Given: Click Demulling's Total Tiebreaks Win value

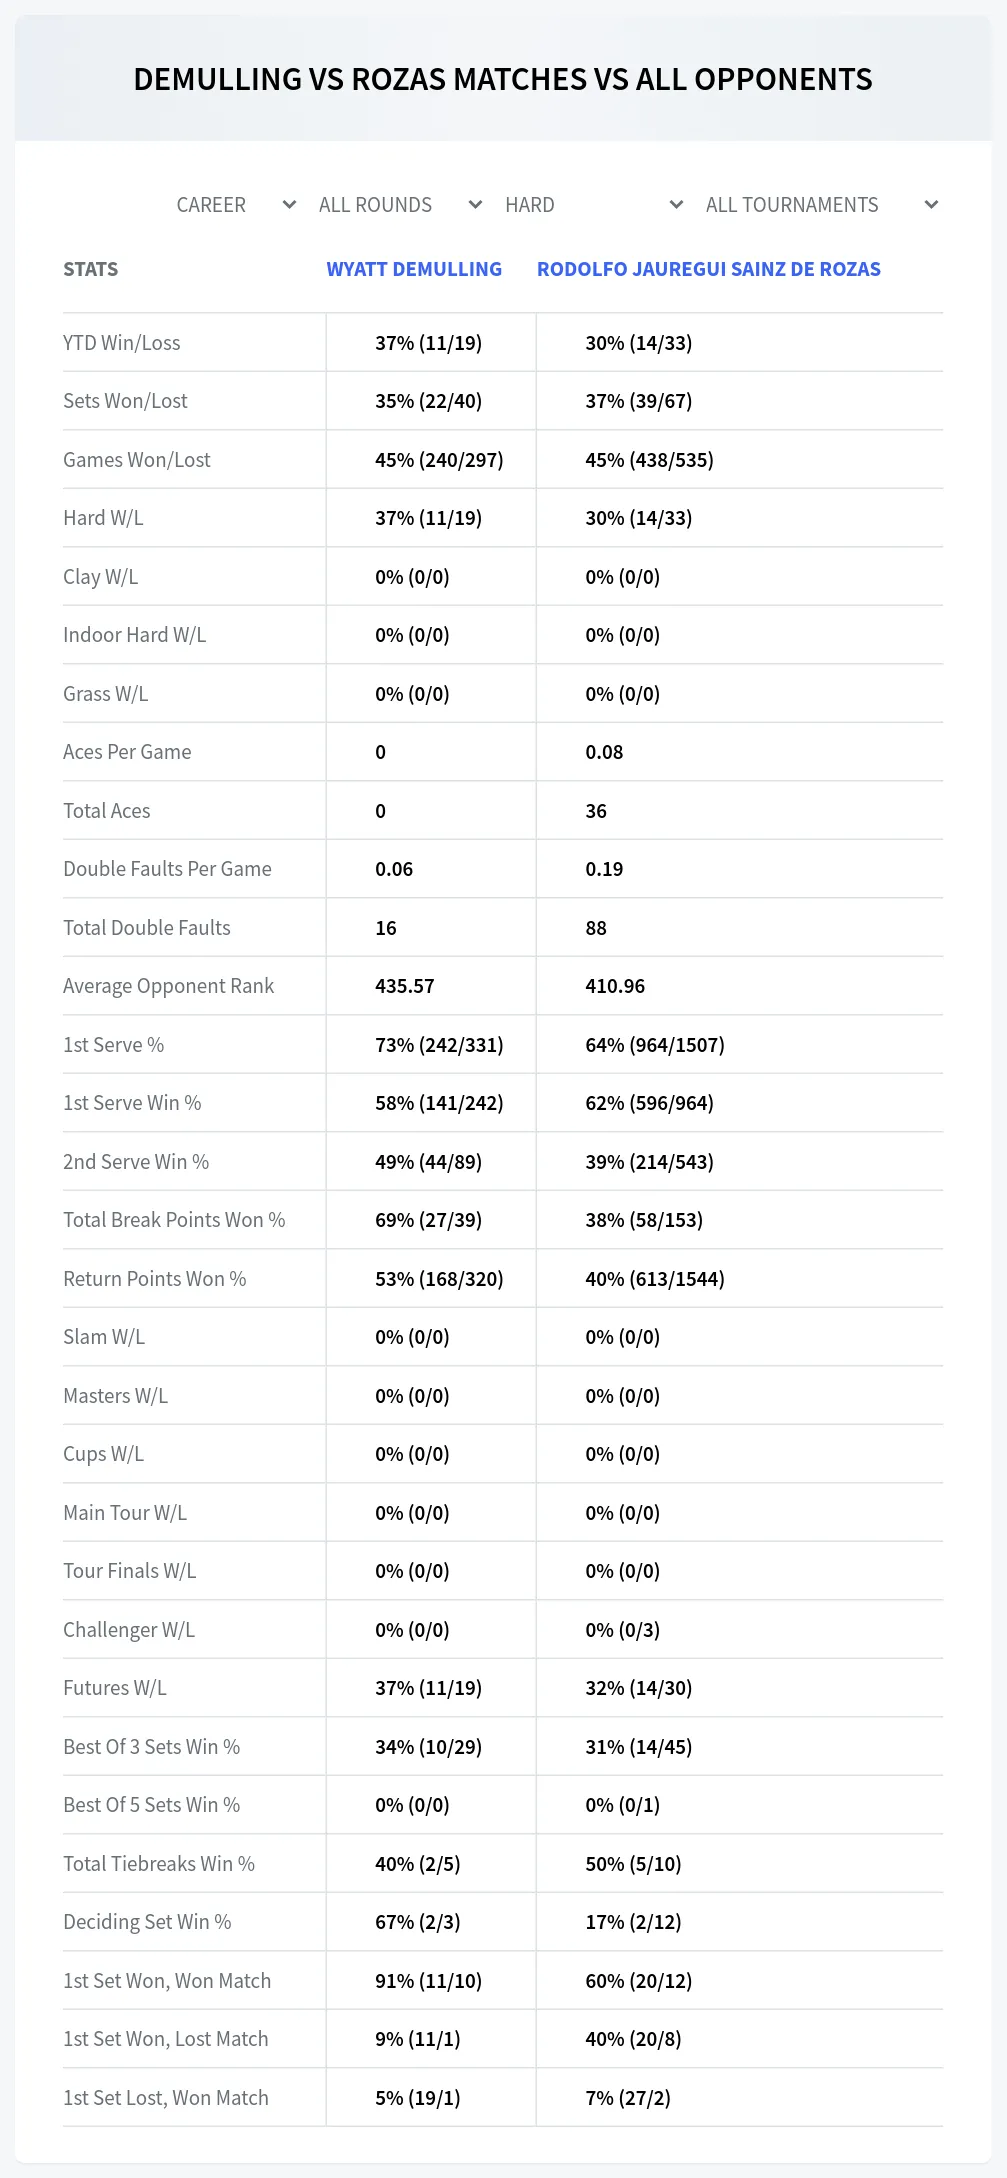Looking at the screenshot, I should tap(418, 1864).
